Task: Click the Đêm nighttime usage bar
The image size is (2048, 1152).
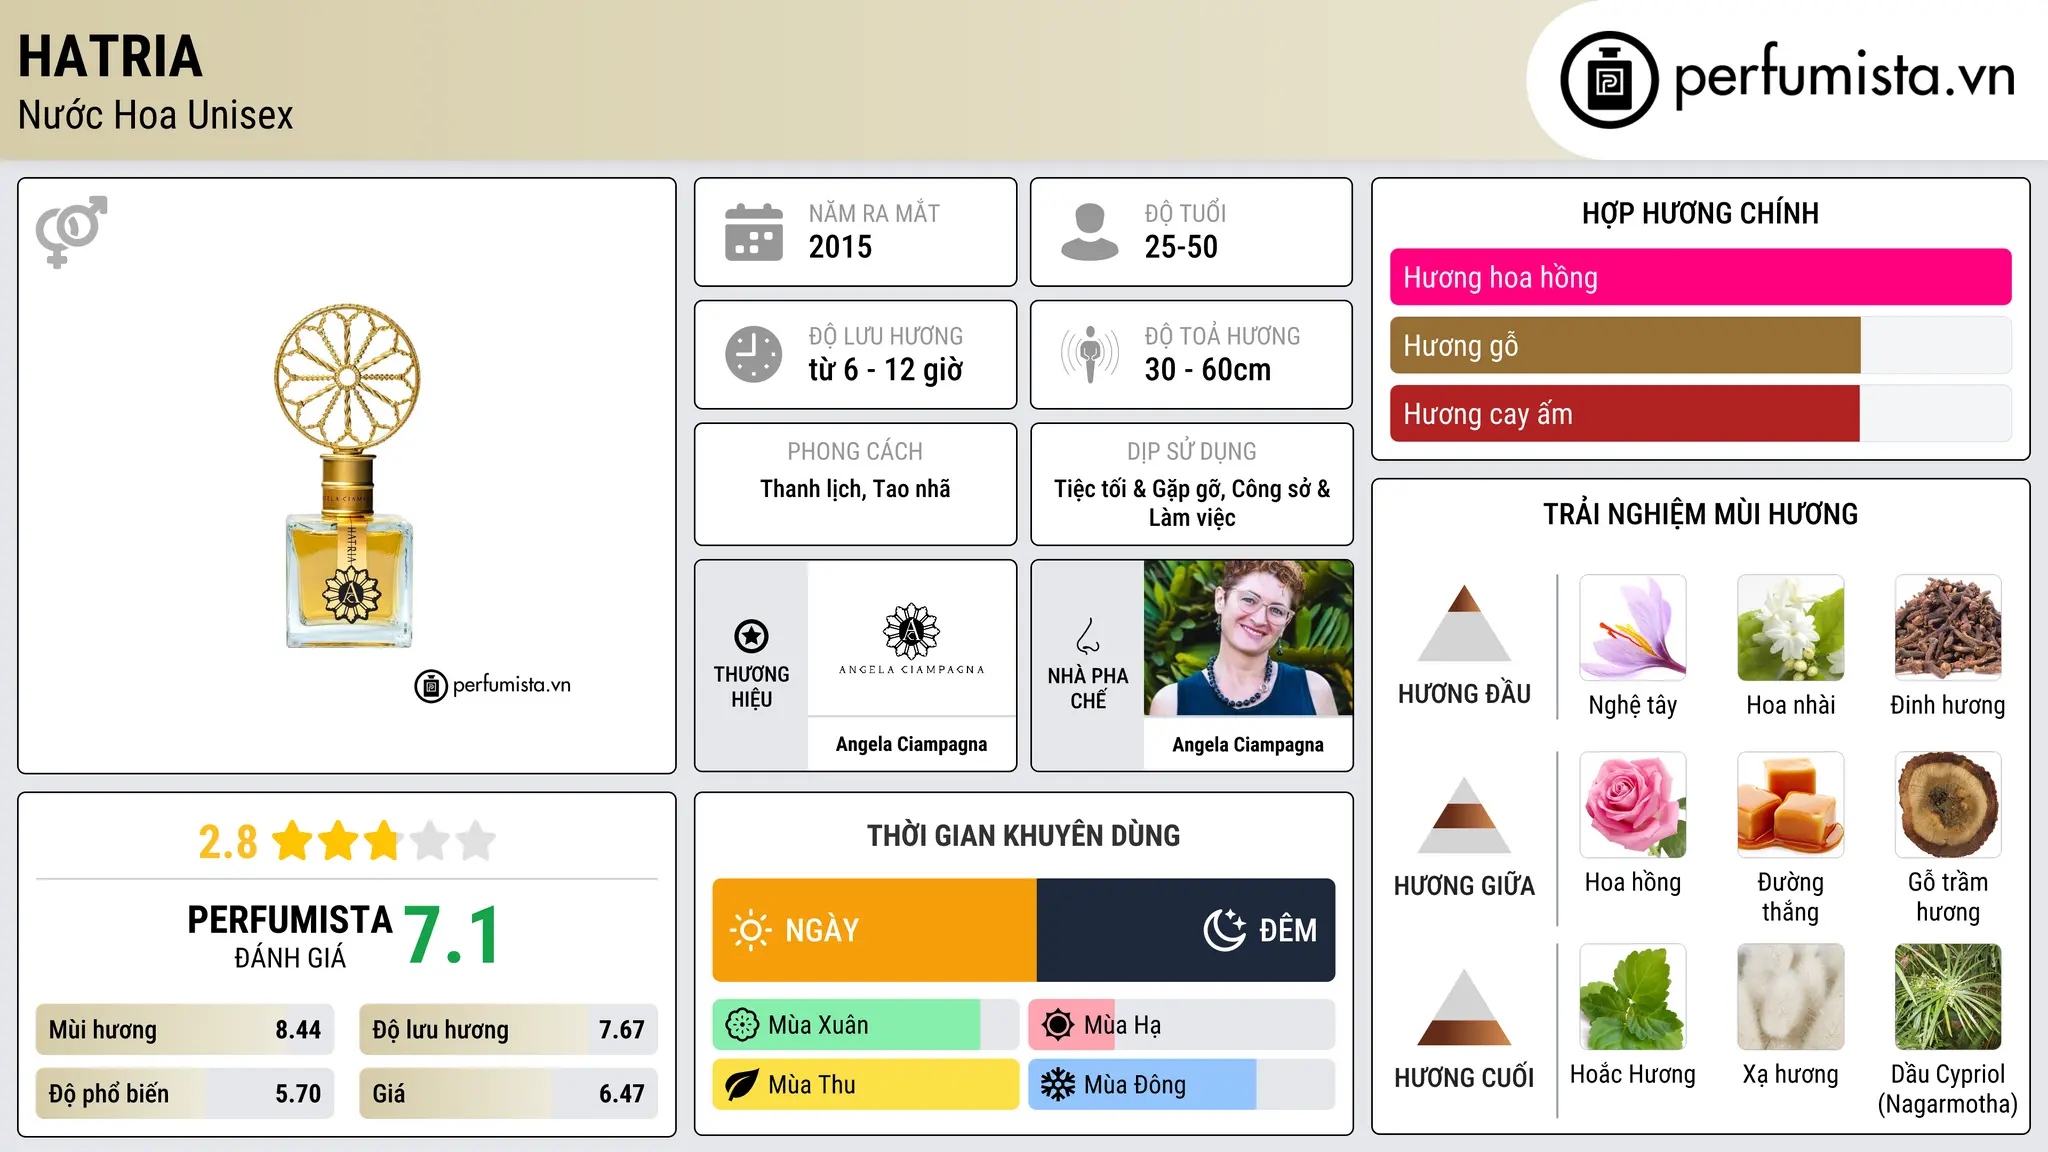Action: point(1186,930)
